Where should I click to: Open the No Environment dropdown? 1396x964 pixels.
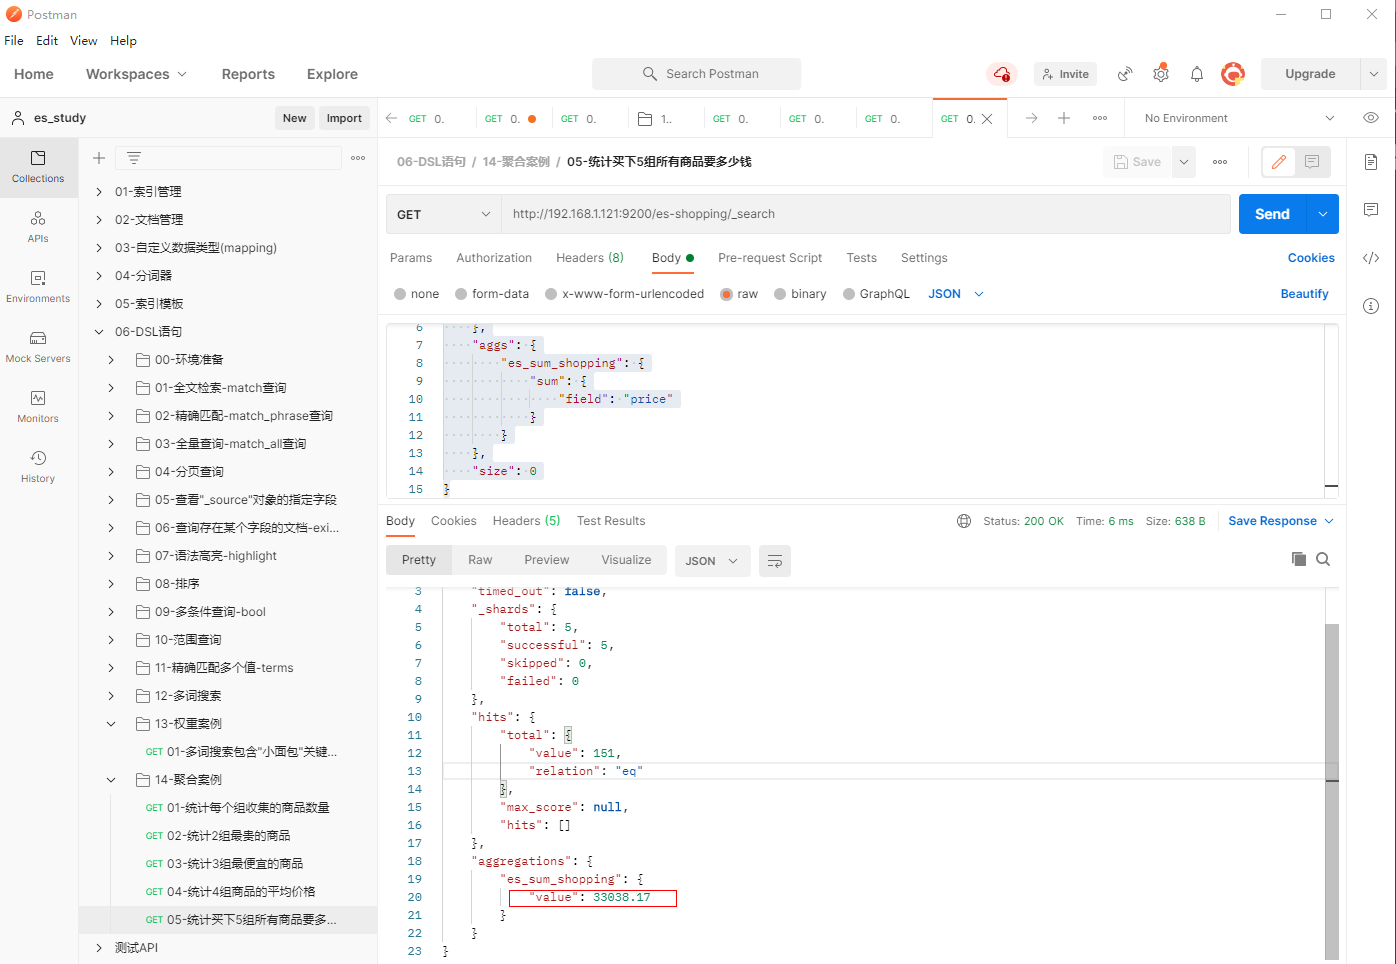(x=1238, y=118)
